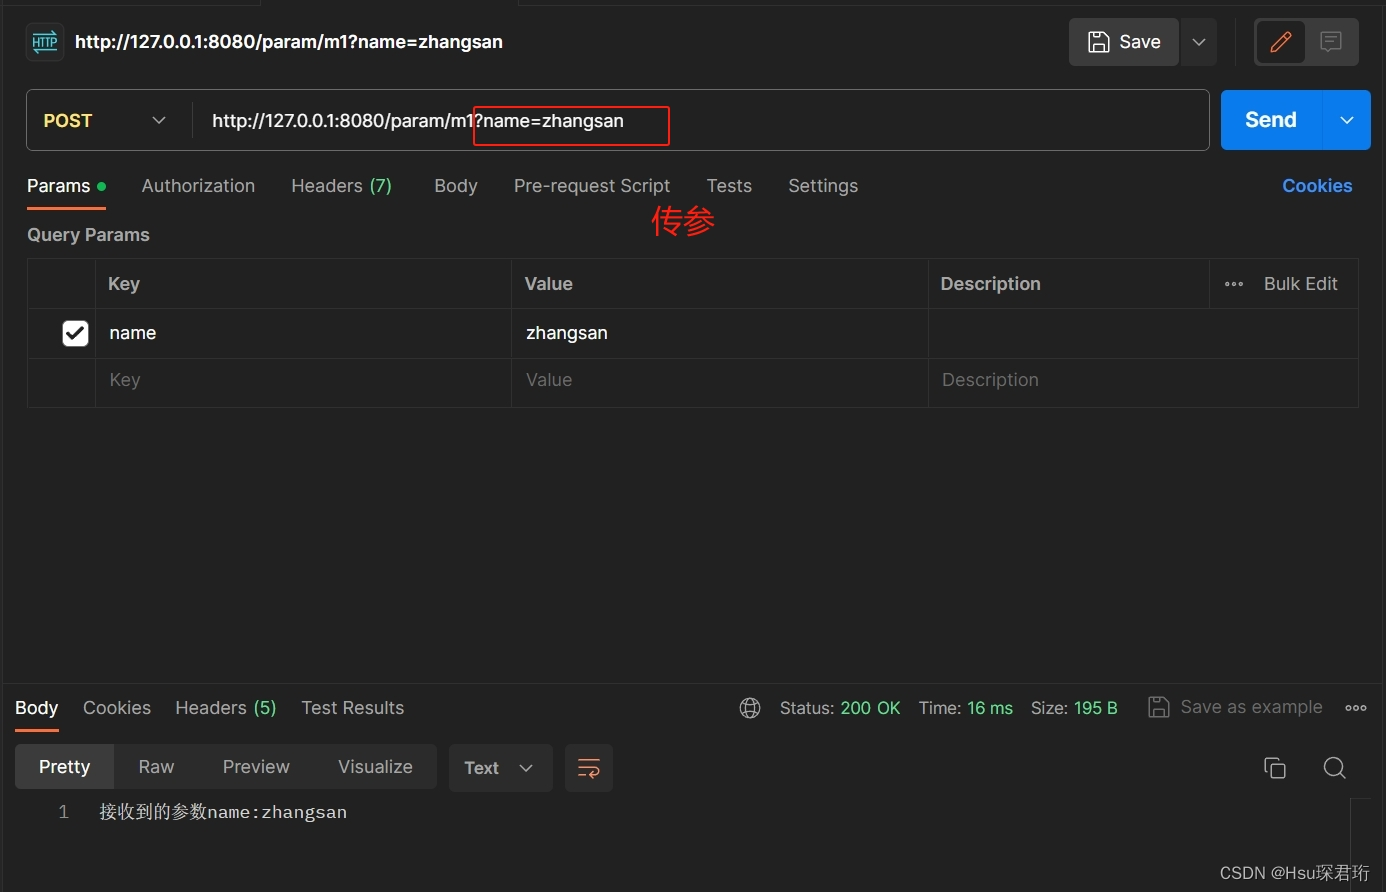Open the response more options ellipsis
This screenshot has height=892, width=1386.
coord(1356,708)
